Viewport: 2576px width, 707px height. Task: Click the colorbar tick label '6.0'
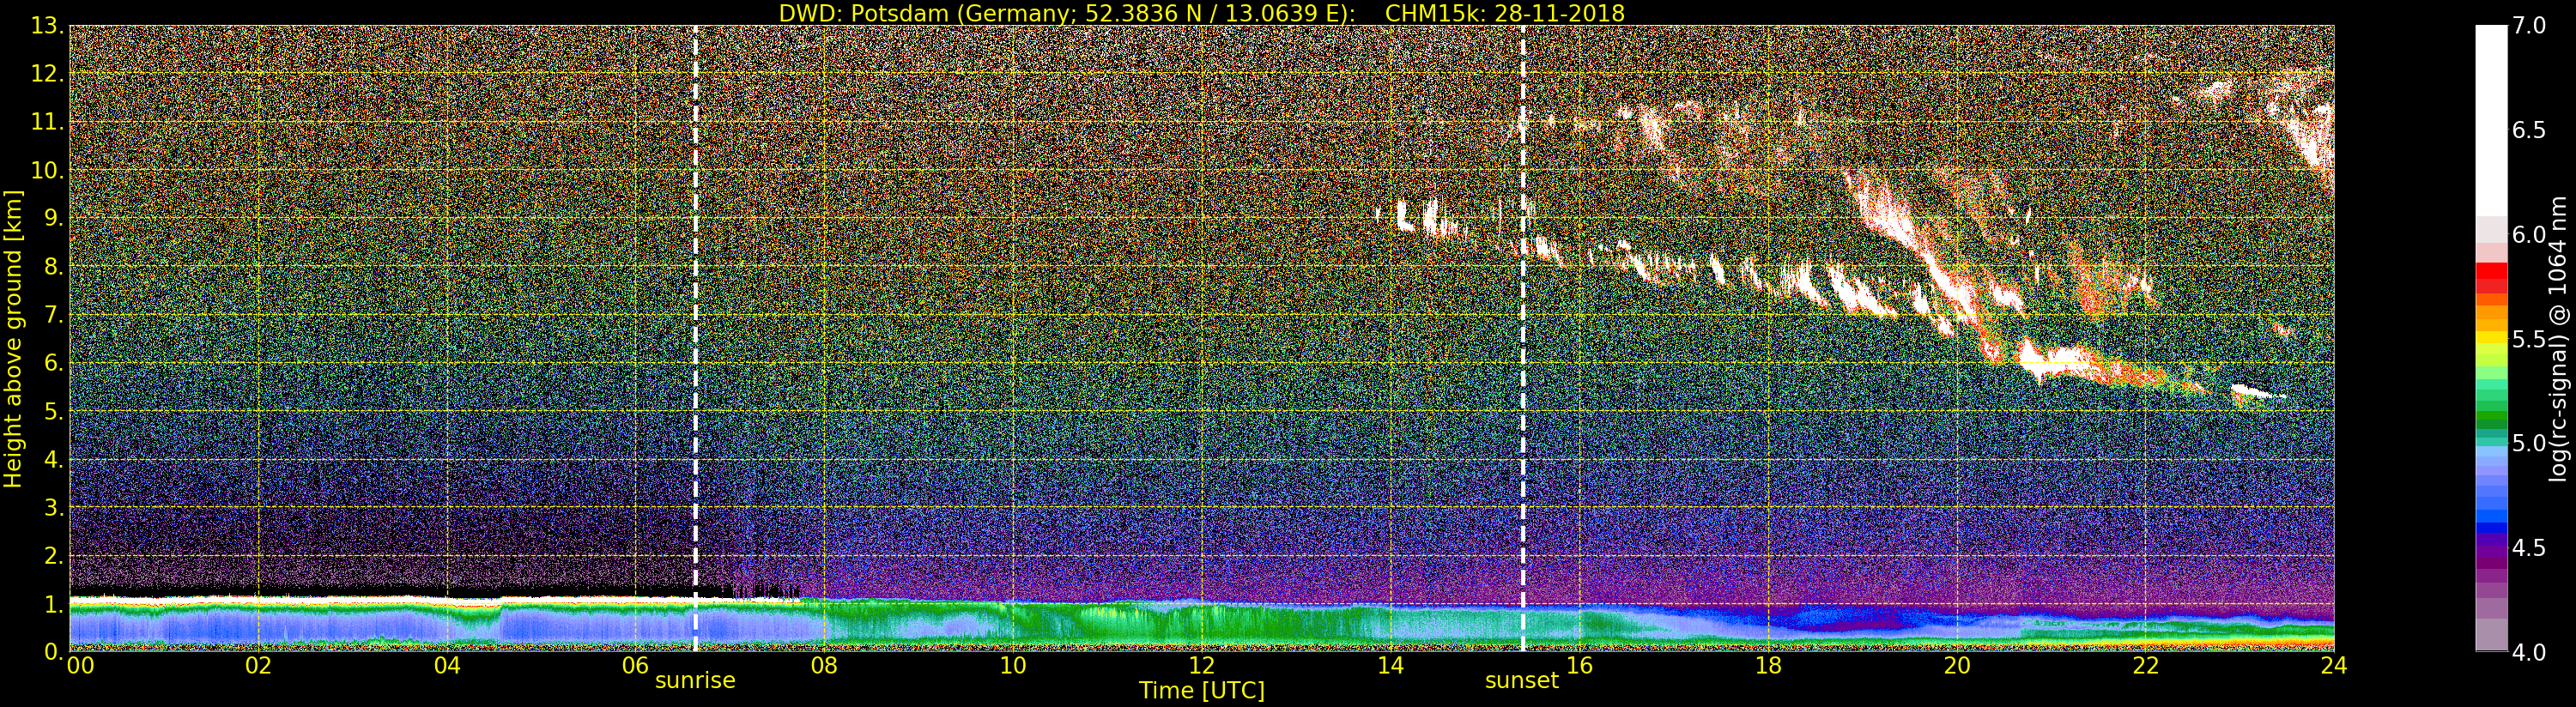pyautogui.click(x=2529, y=235)
